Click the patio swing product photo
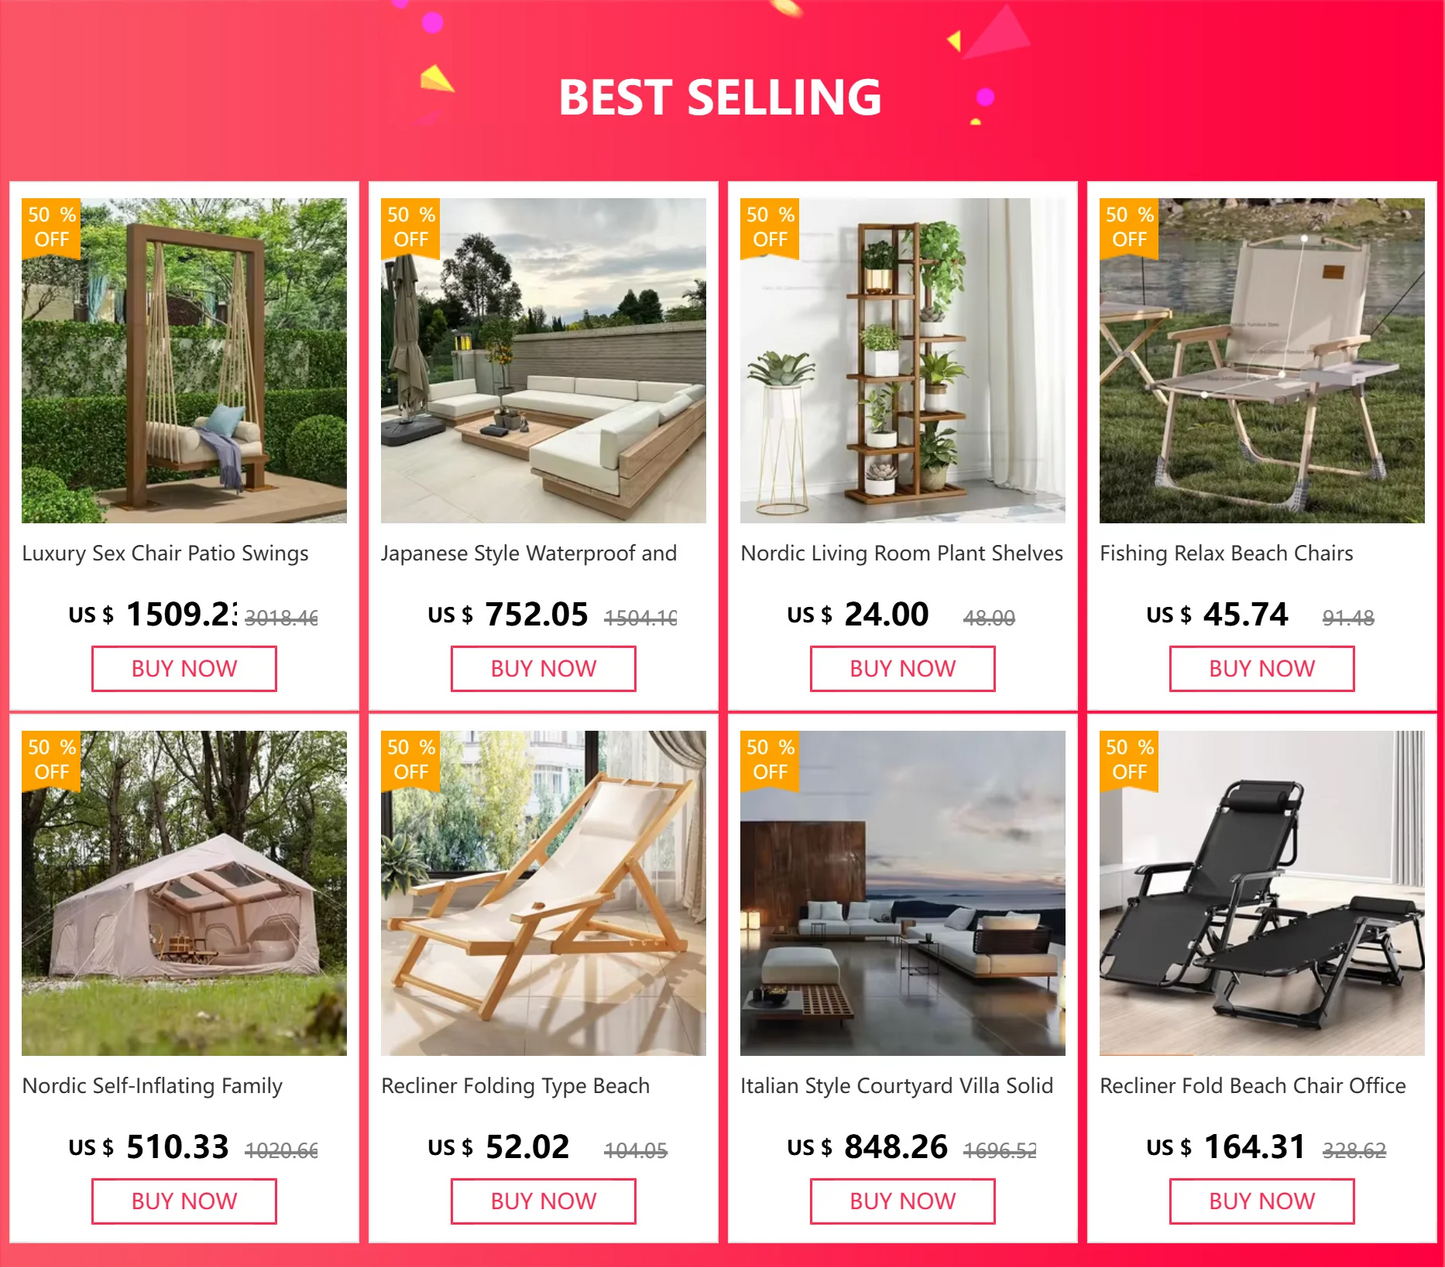 183,360
